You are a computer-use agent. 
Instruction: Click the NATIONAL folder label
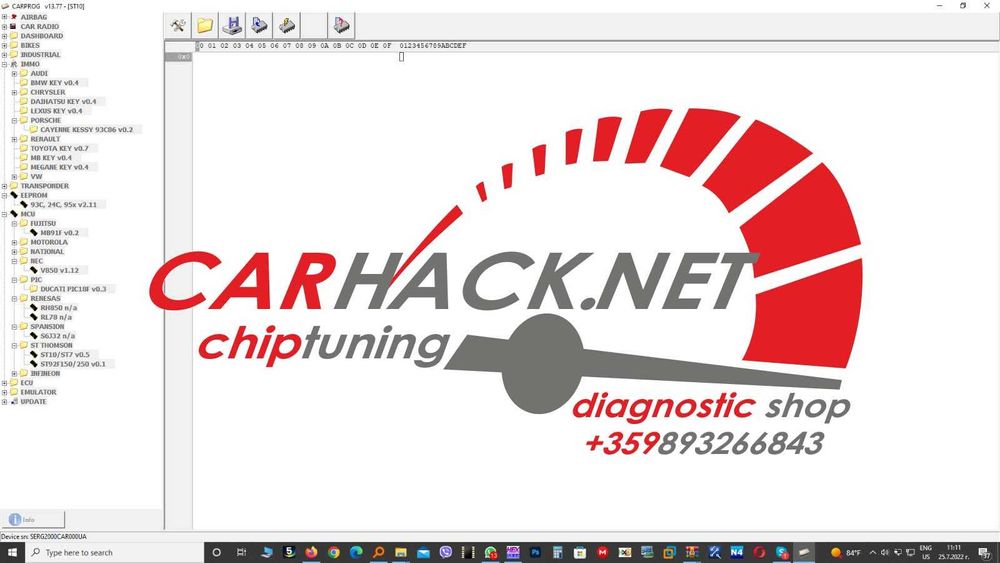click(47, 252)
